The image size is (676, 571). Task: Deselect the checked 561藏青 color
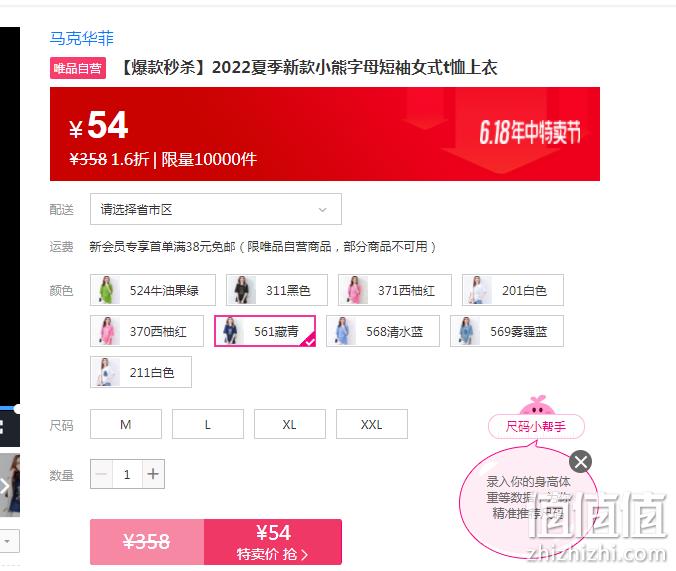click(x=265, y=331)
